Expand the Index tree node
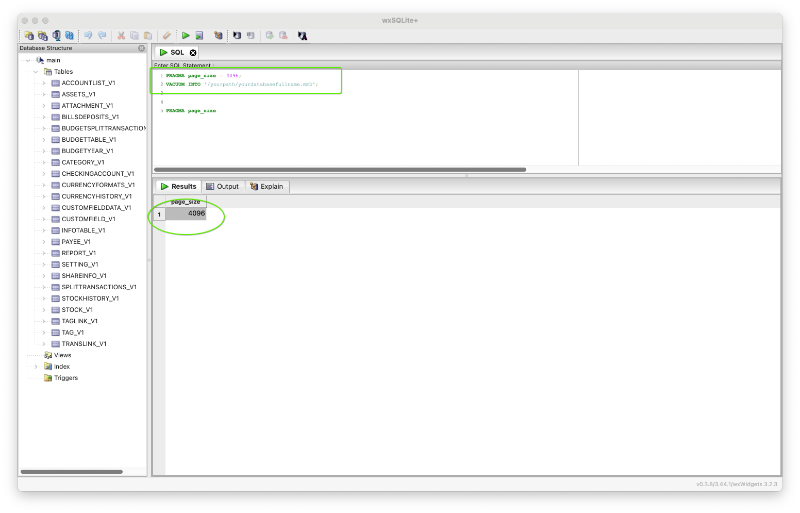 click(36, 366)
